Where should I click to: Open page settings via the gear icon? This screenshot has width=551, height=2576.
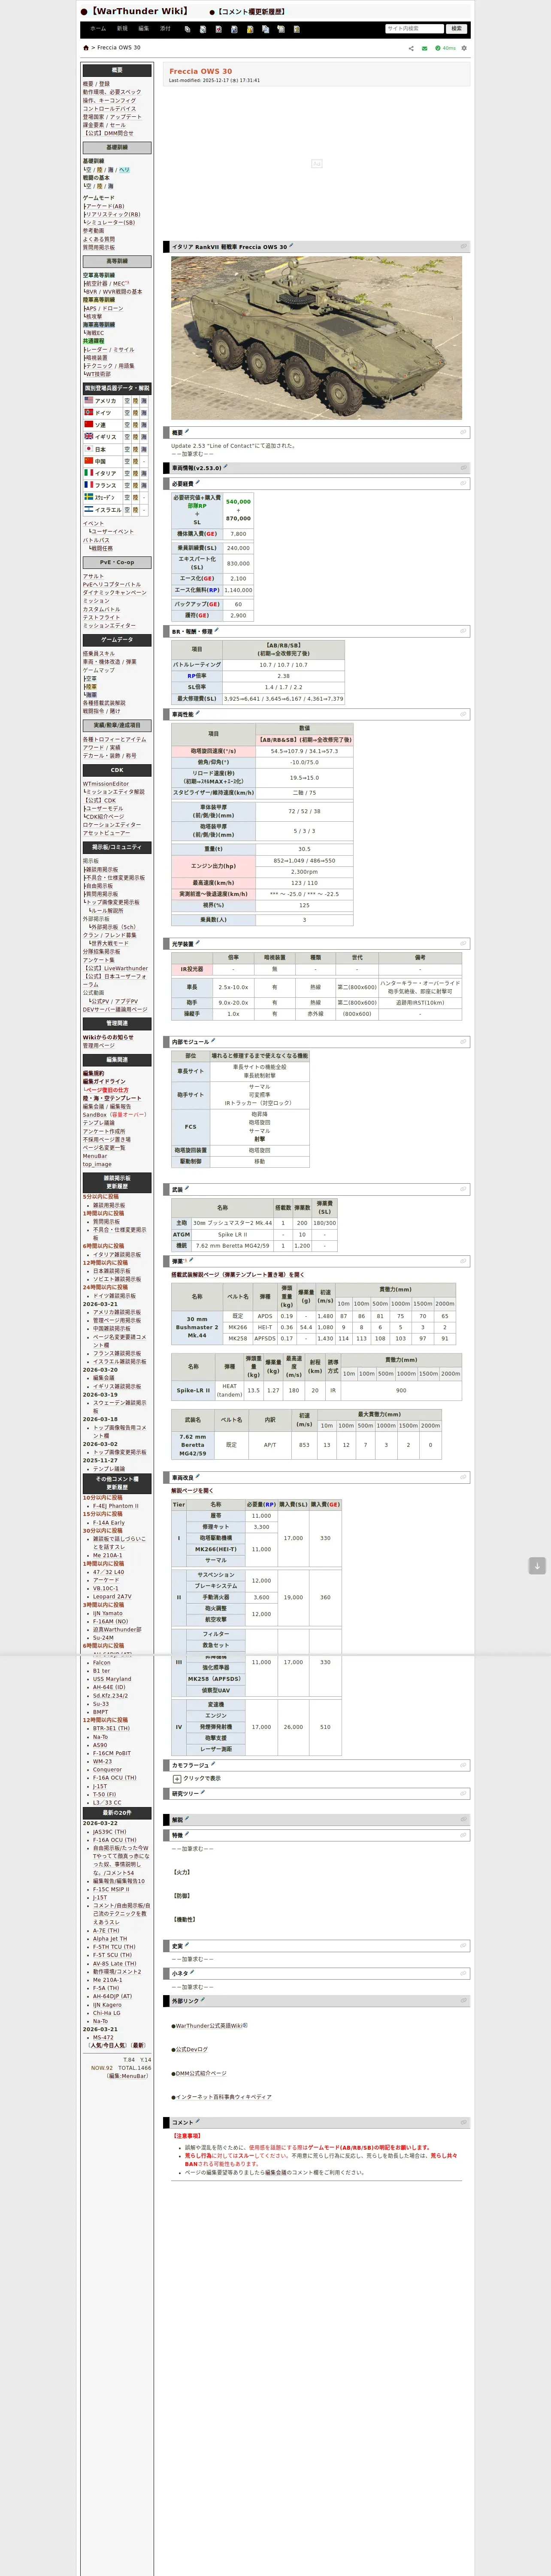click(464, 48)
